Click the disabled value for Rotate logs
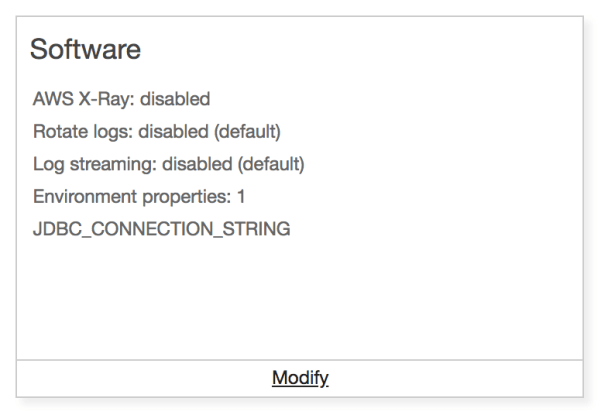Image resolution: width=615 pixels, height=415 pixels. pyautogui.click(x=170, y=131)
